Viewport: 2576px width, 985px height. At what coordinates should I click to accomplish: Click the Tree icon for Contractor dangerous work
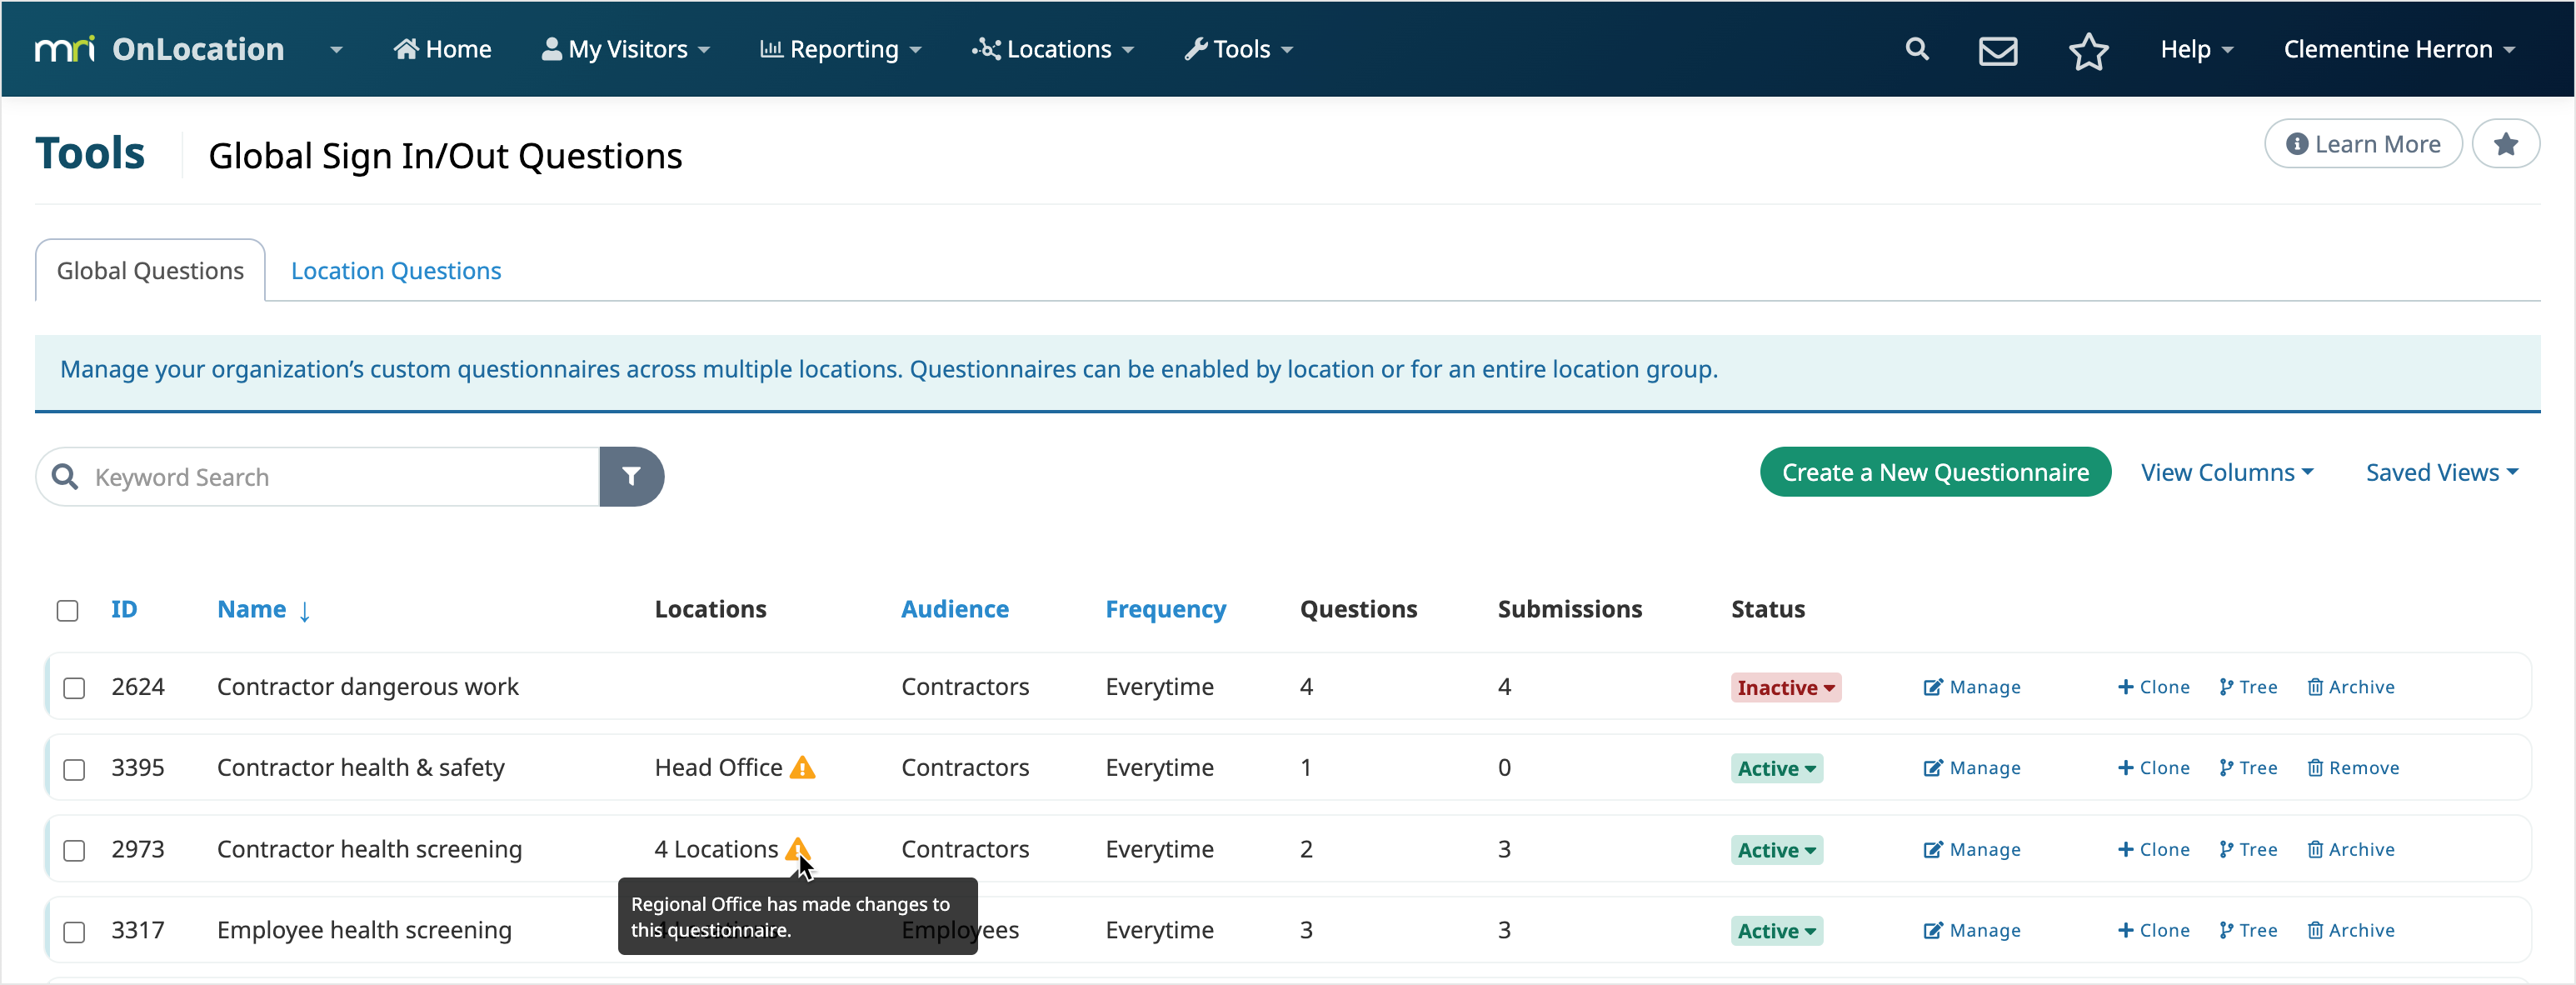coord(2248,687)
